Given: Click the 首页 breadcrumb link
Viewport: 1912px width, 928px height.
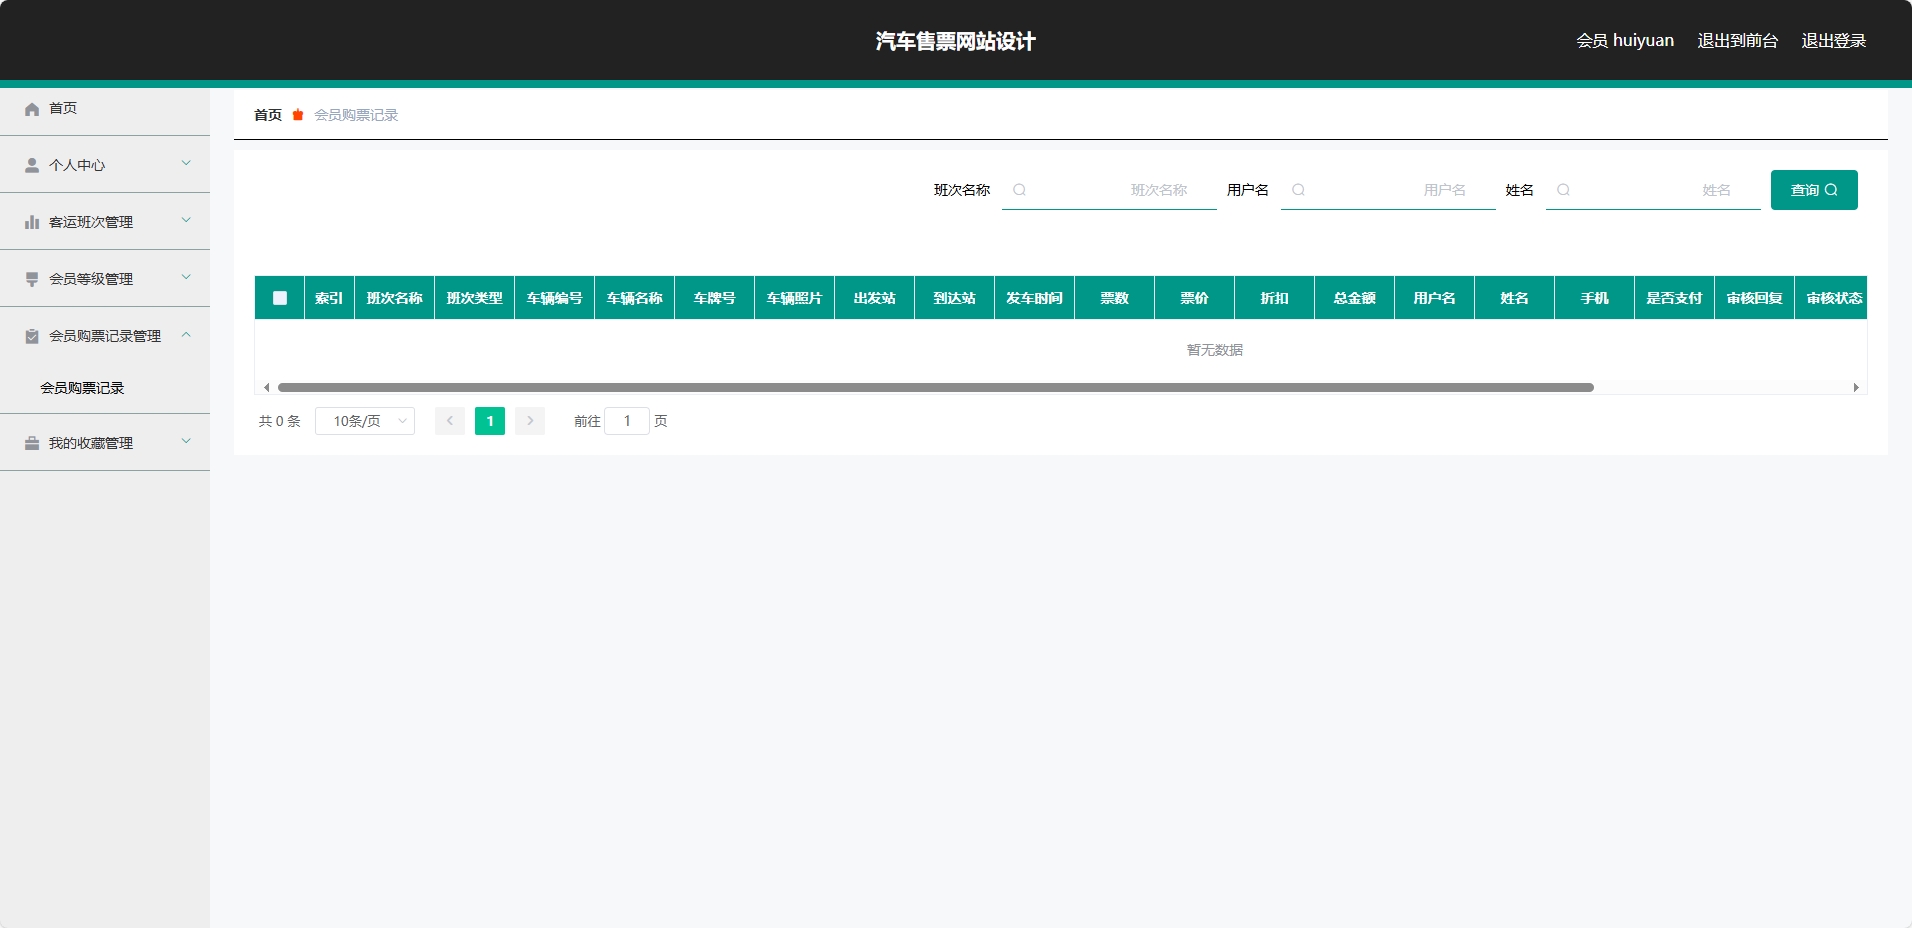Looking at the screenshot, I should coord(266,115).
